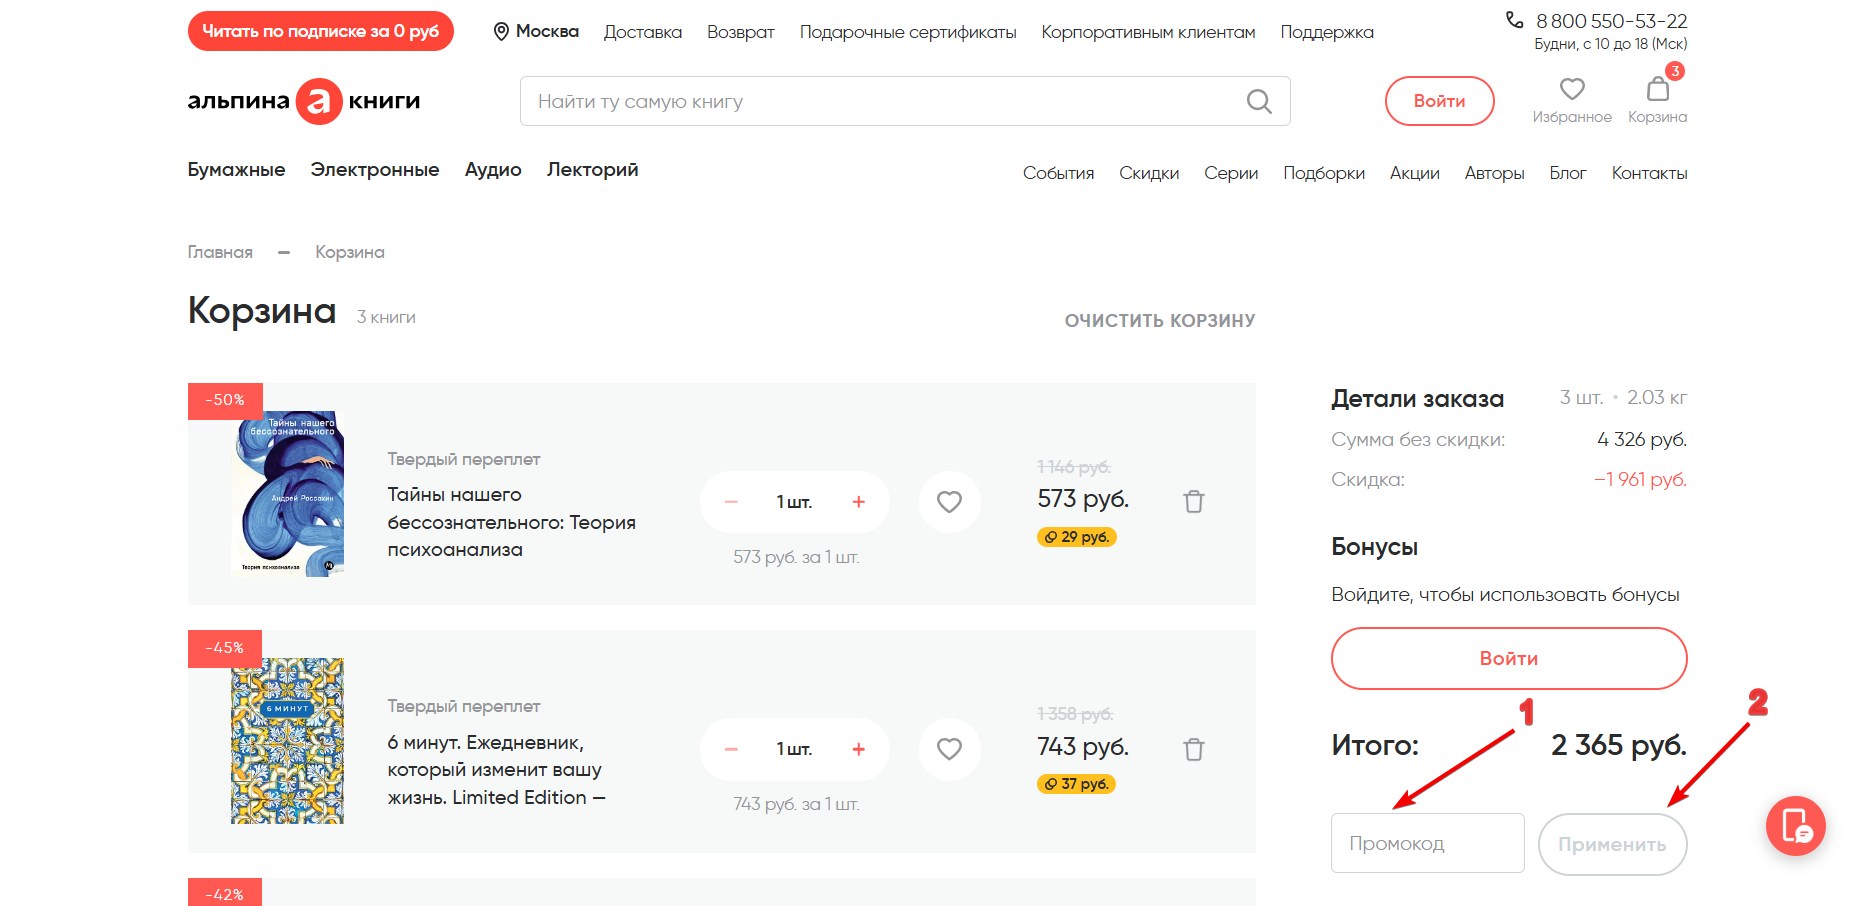1876x906 pixels.
Task: Open the Возврат link
Action: [x=741, y=32]
